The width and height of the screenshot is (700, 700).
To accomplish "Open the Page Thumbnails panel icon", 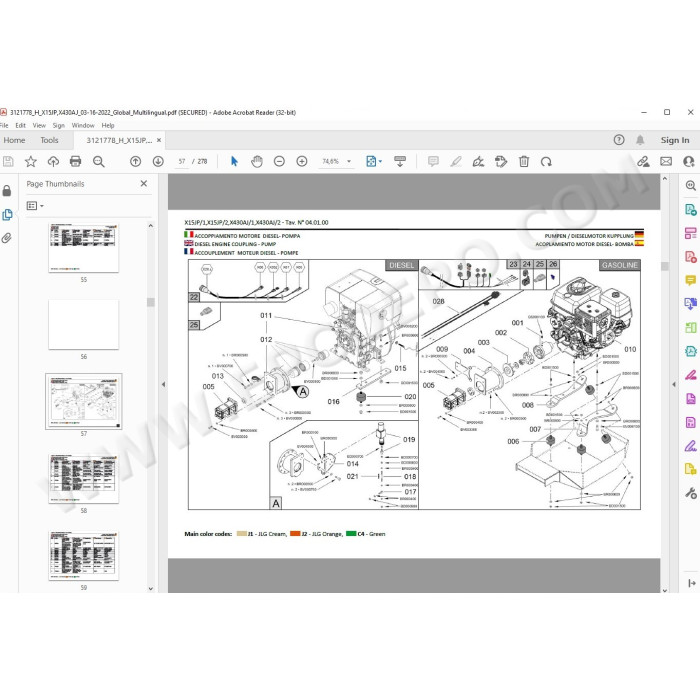I will click(x=7, y=214).
